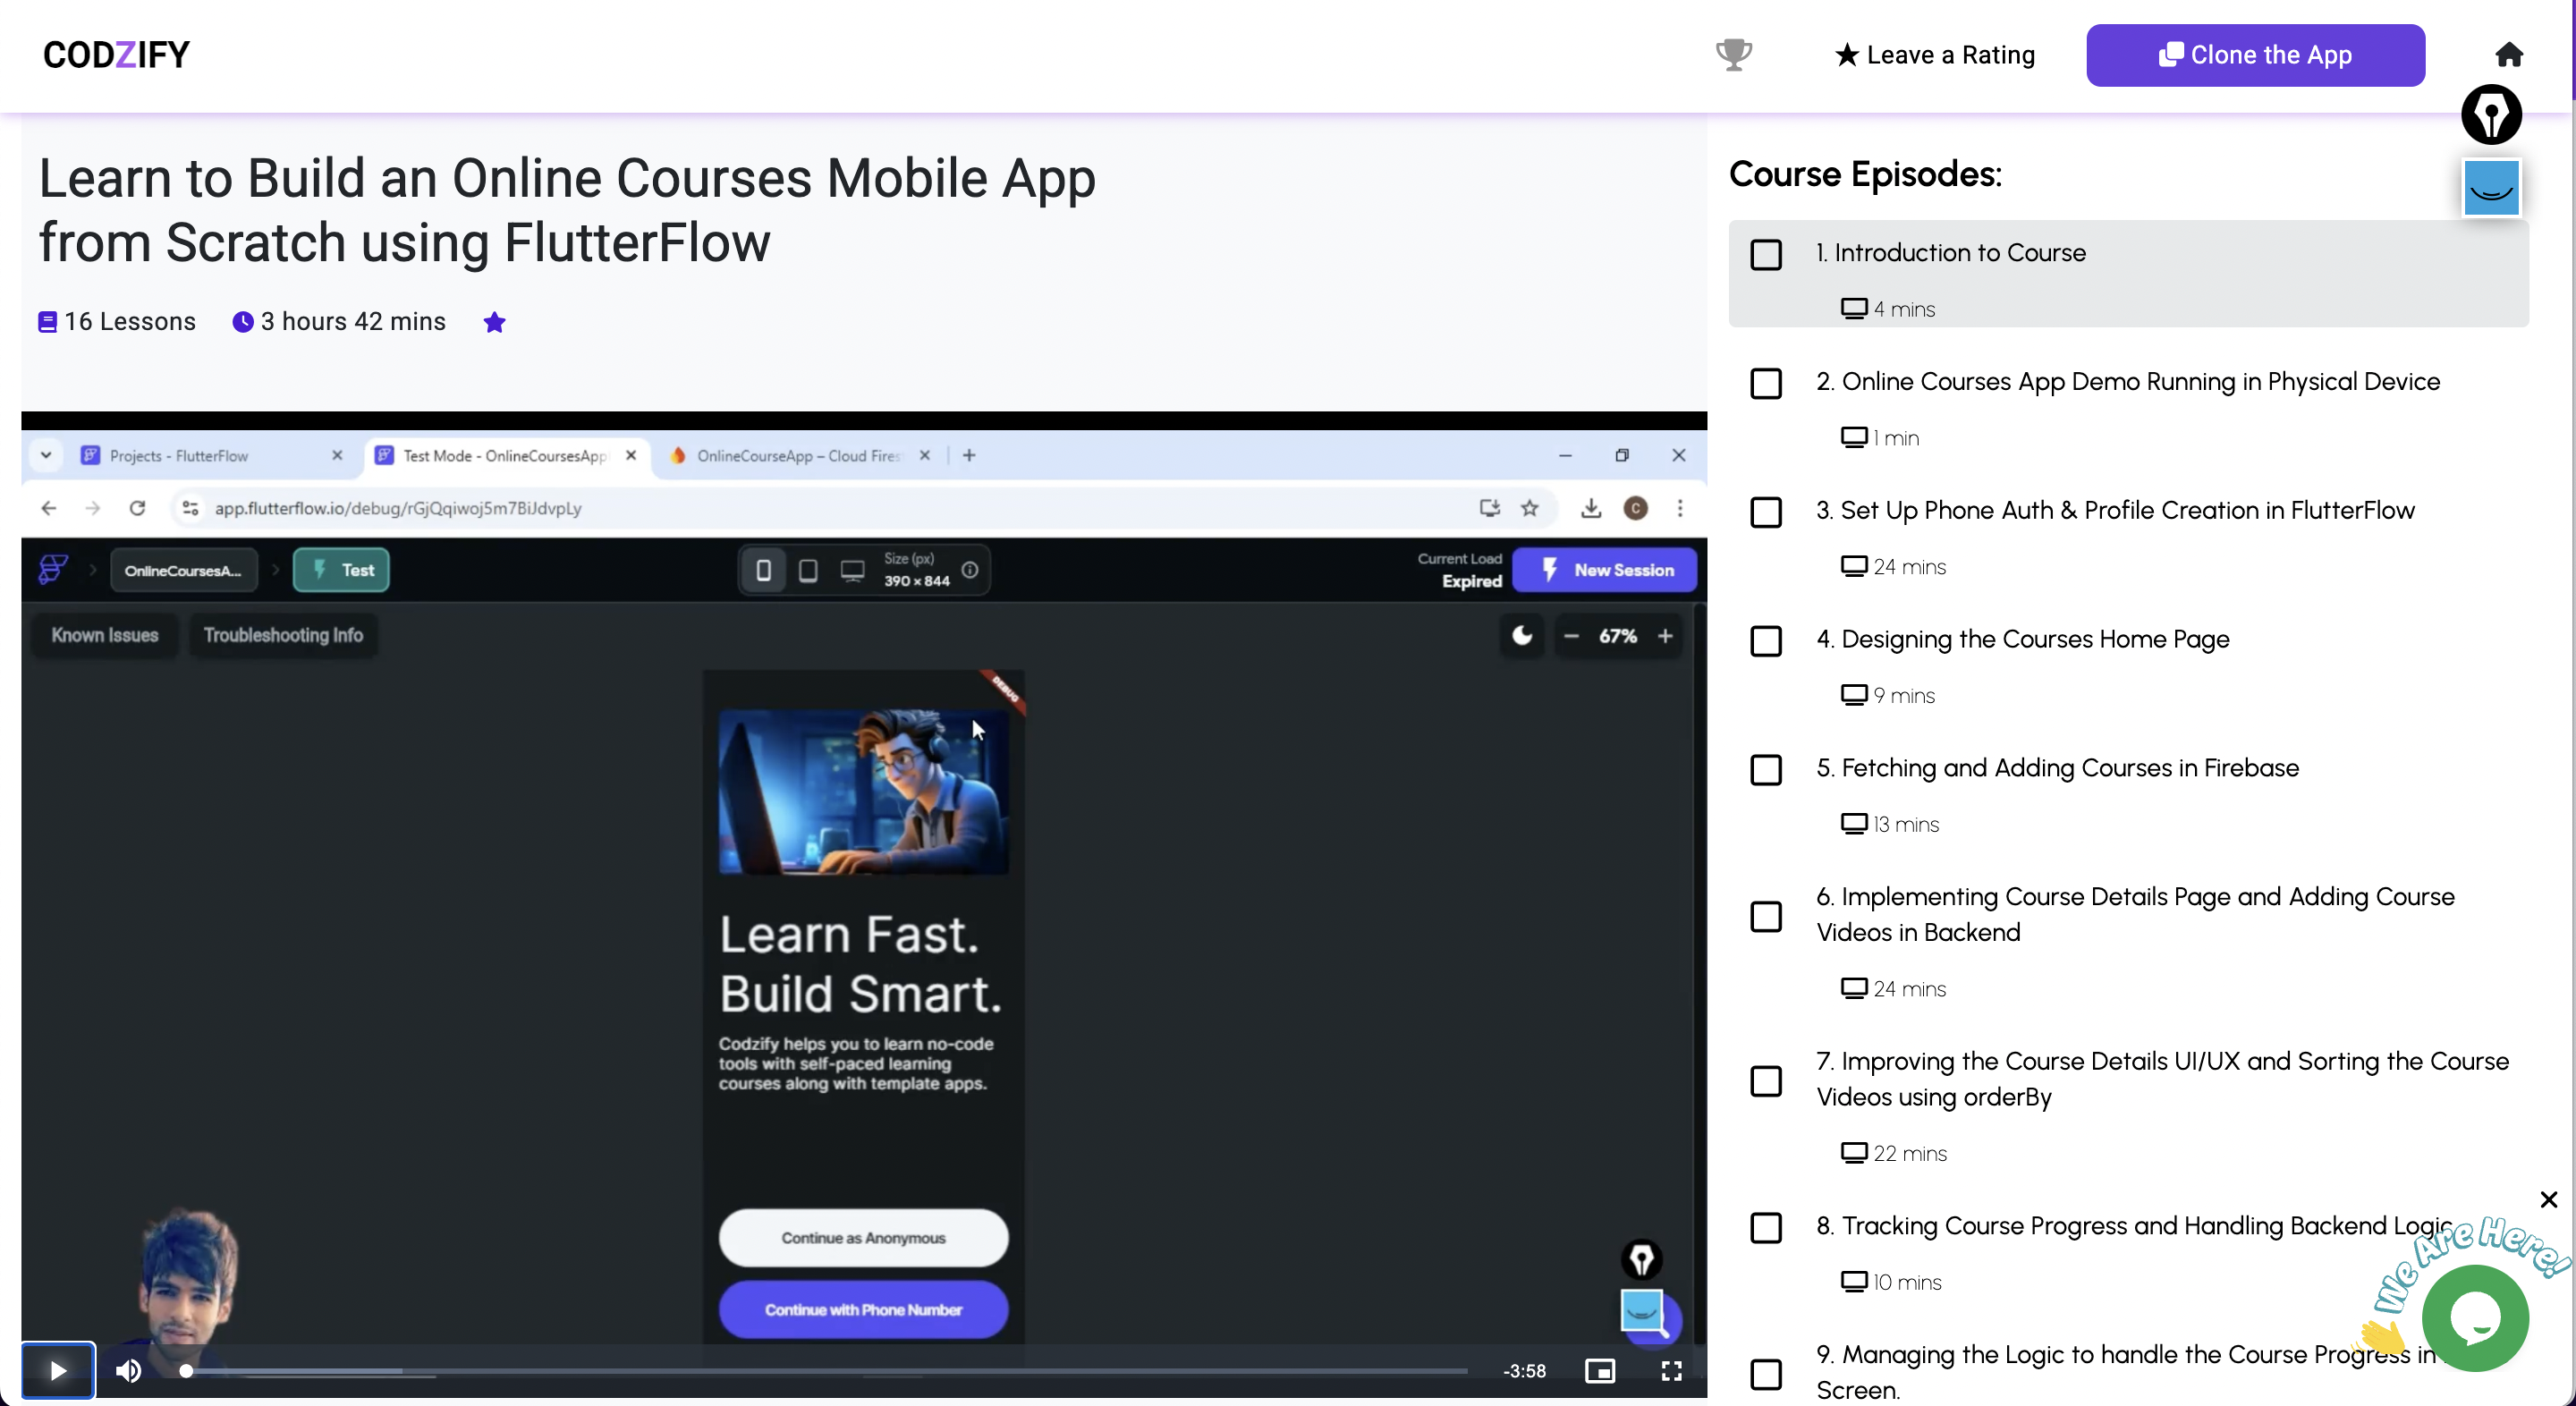
Task: Close the Projects - FlutterFlow tab
Action: pos(337,456)
